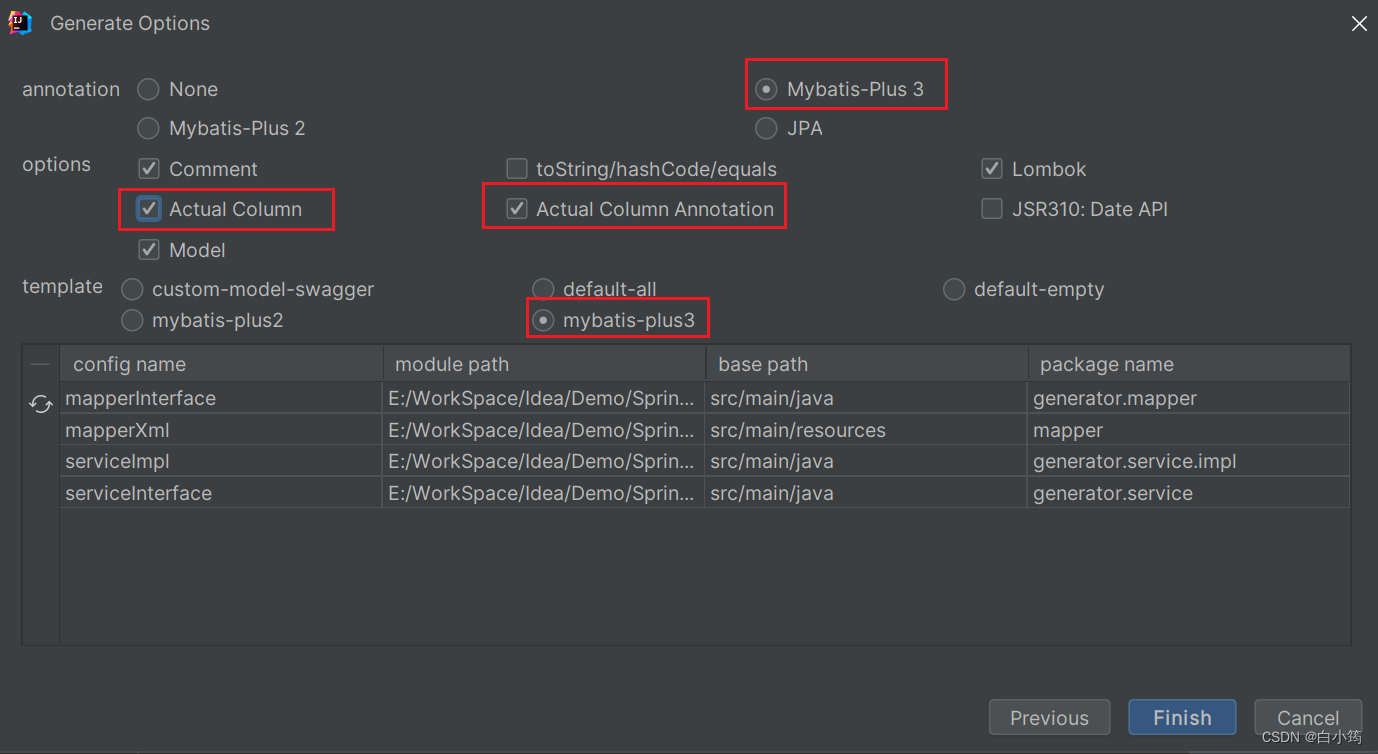Click the base path column header
Viewport: 1378px width, 754px height.
point(867,364)
